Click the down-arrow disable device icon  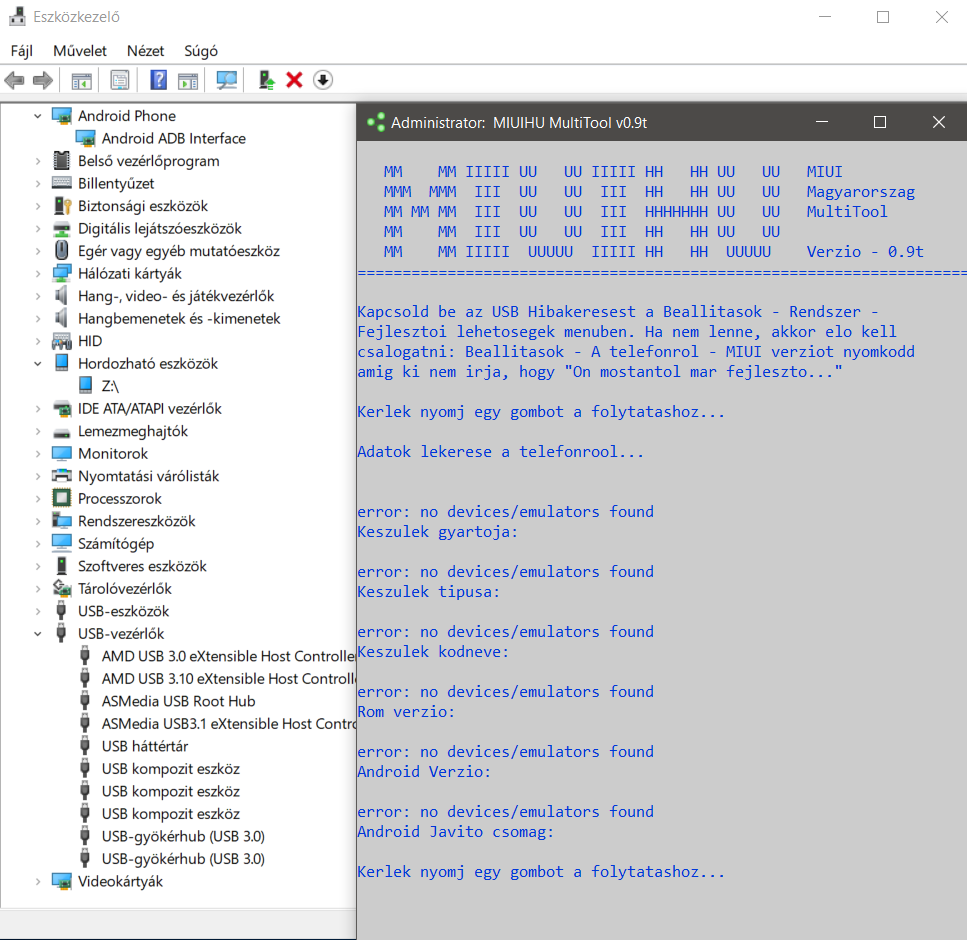pos(323,80)
